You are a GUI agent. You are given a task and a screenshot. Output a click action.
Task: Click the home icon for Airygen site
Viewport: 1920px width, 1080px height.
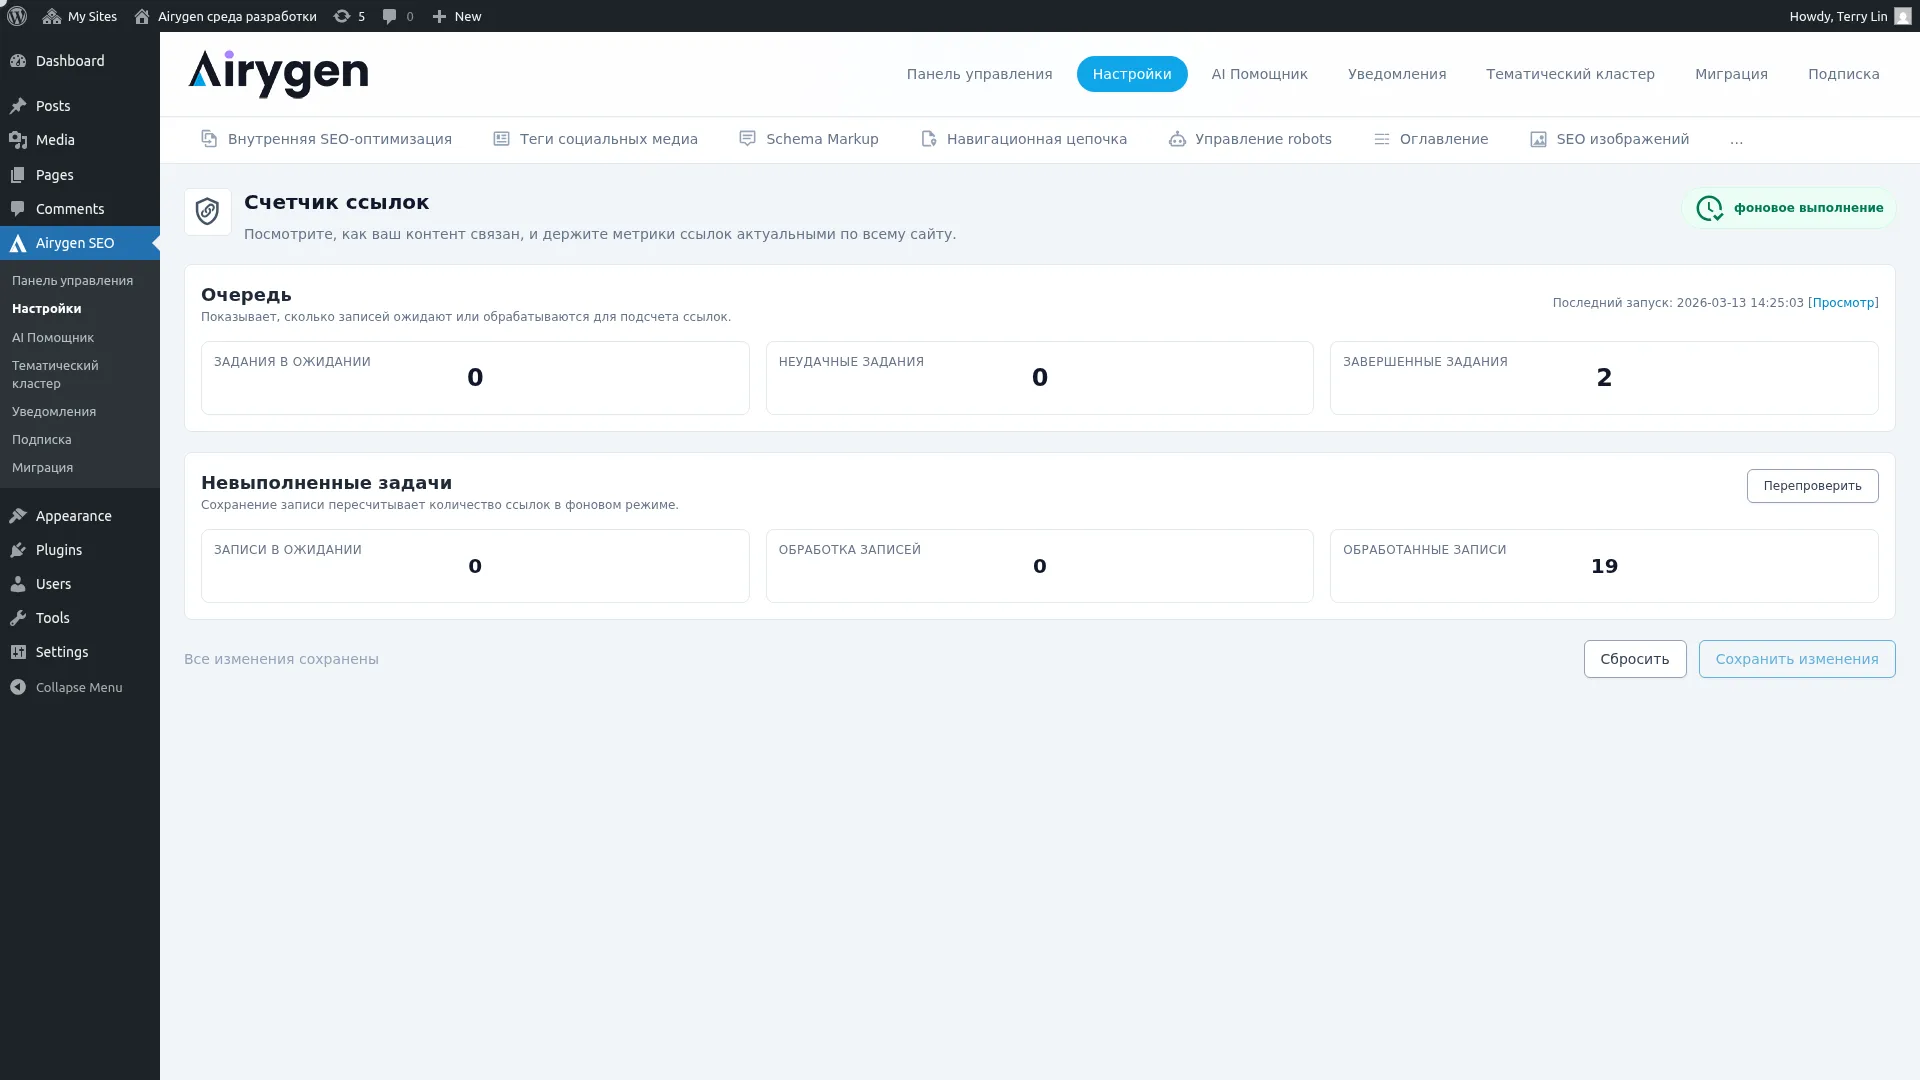pos(142,16)
